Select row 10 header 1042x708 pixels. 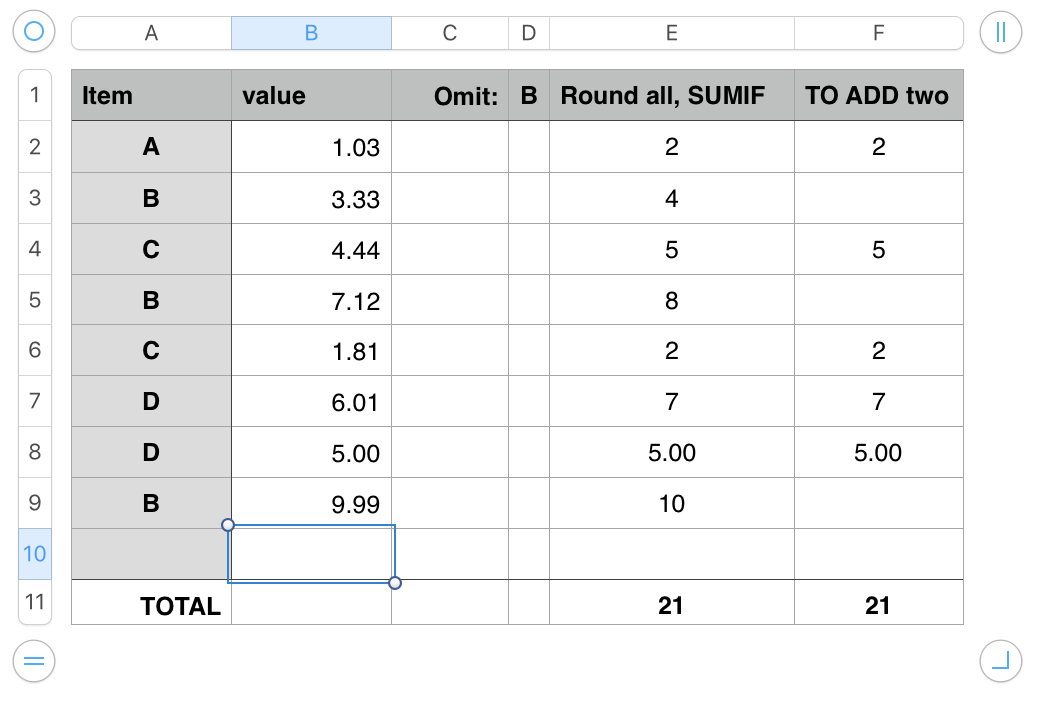[35, 553]
